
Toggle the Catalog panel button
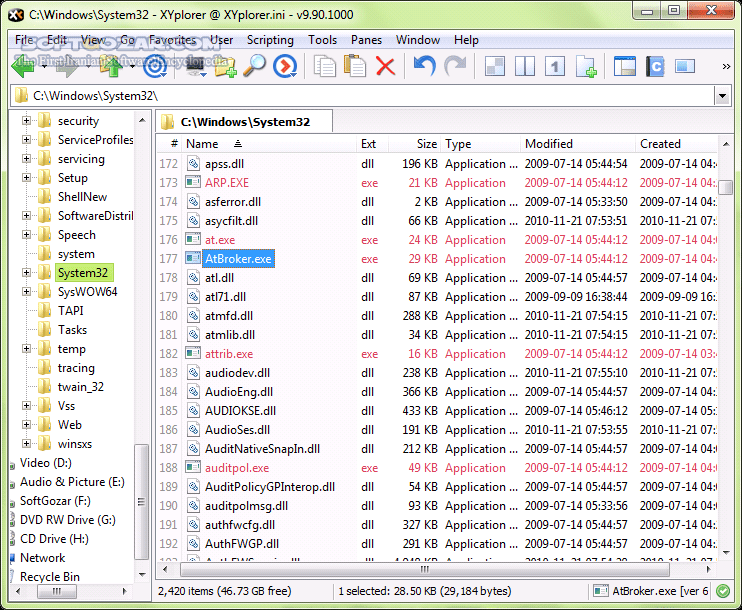point(655,67)
